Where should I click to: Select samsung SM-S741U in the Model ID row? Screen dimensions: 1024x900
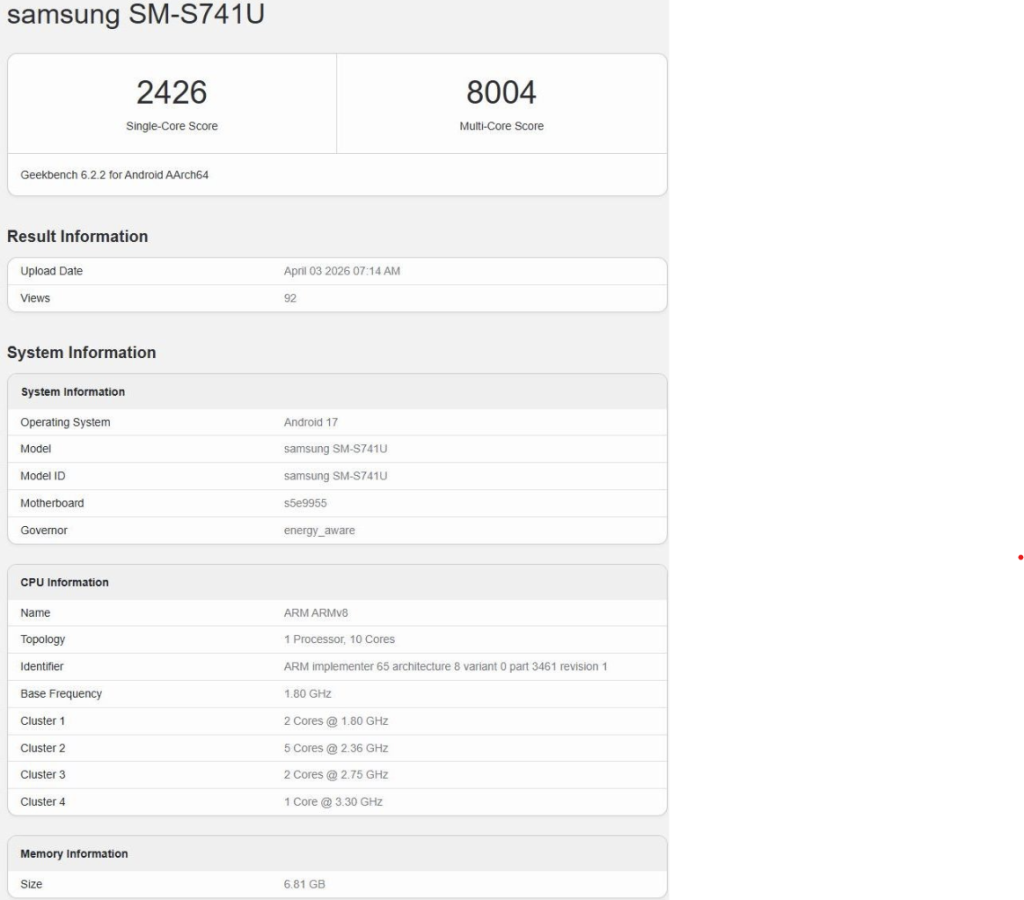pyautogui.click(x=335, y=476)
